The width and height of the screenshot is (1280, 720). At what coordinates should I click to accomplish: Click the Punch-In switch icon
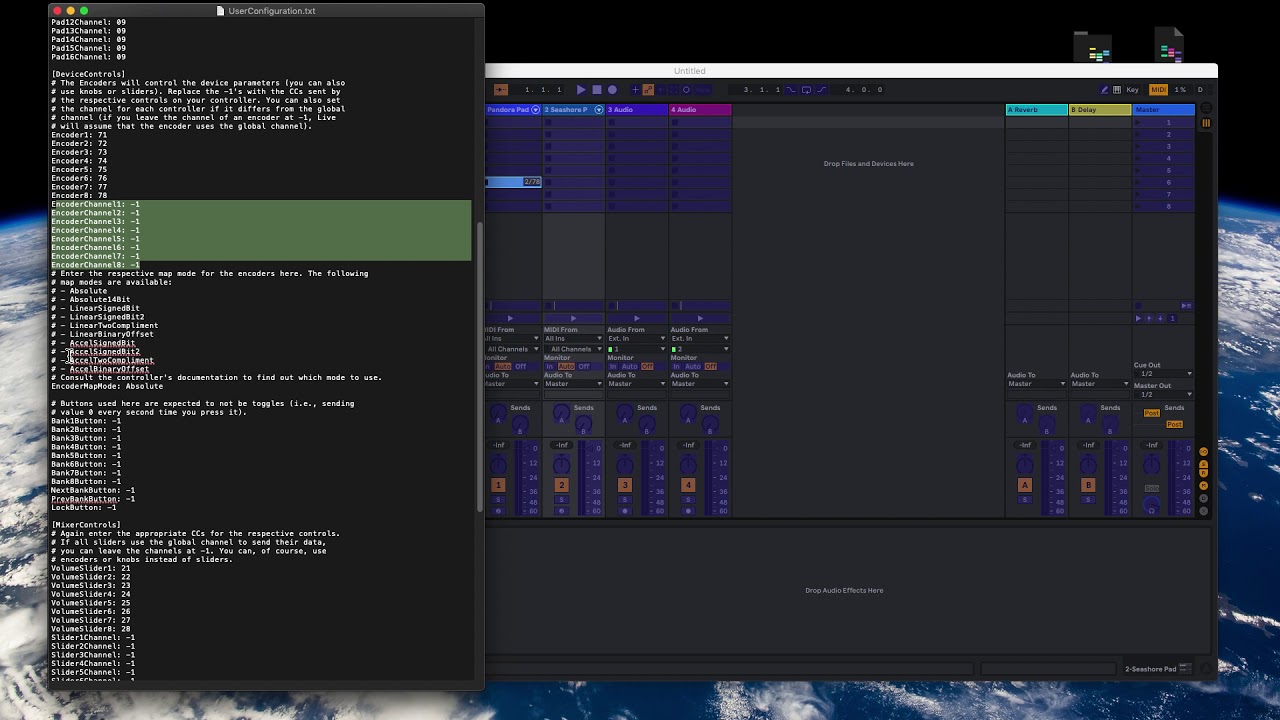click(790, 90)
